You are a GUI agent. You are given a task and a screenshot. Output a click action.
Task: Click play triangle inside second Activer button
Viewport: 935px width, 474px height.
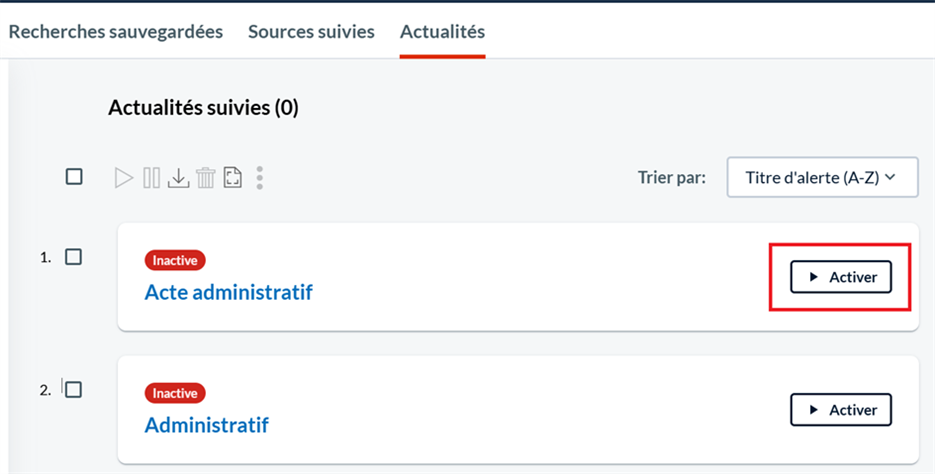(813, 410)
